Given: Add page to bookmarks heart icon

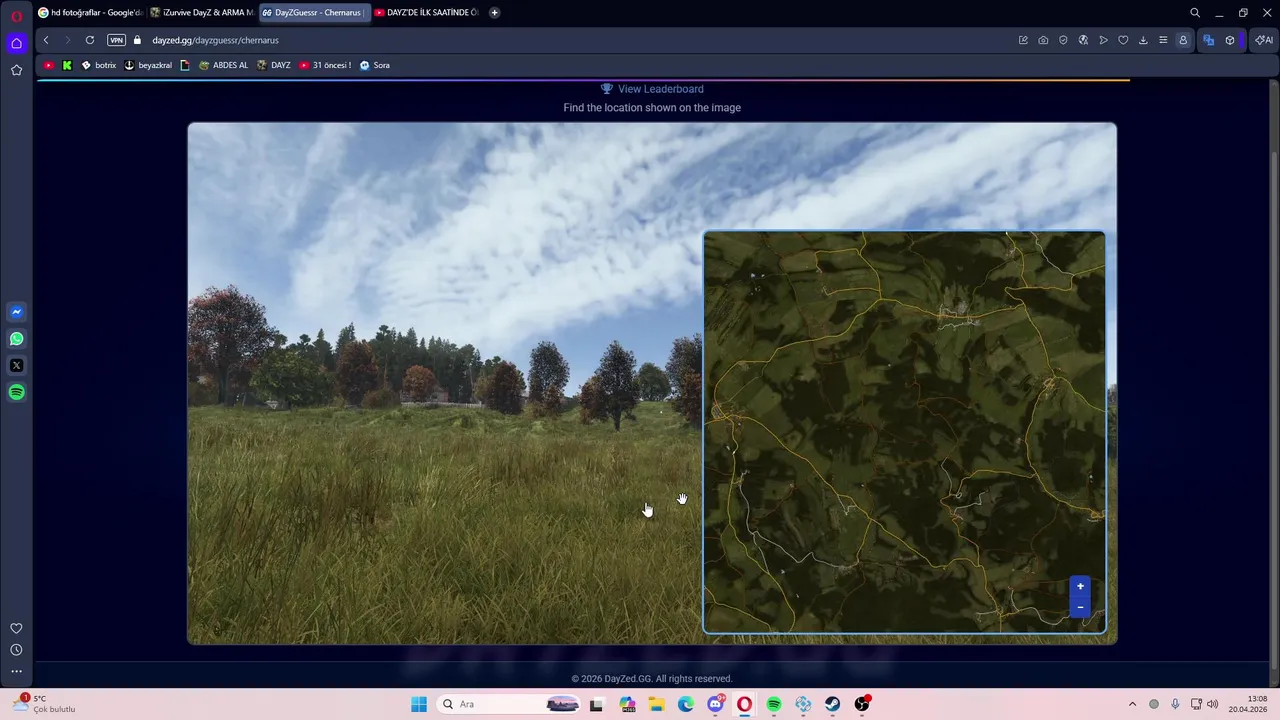Looking at the screenshot, I should pyautogui.click(x=1123, y=40).
